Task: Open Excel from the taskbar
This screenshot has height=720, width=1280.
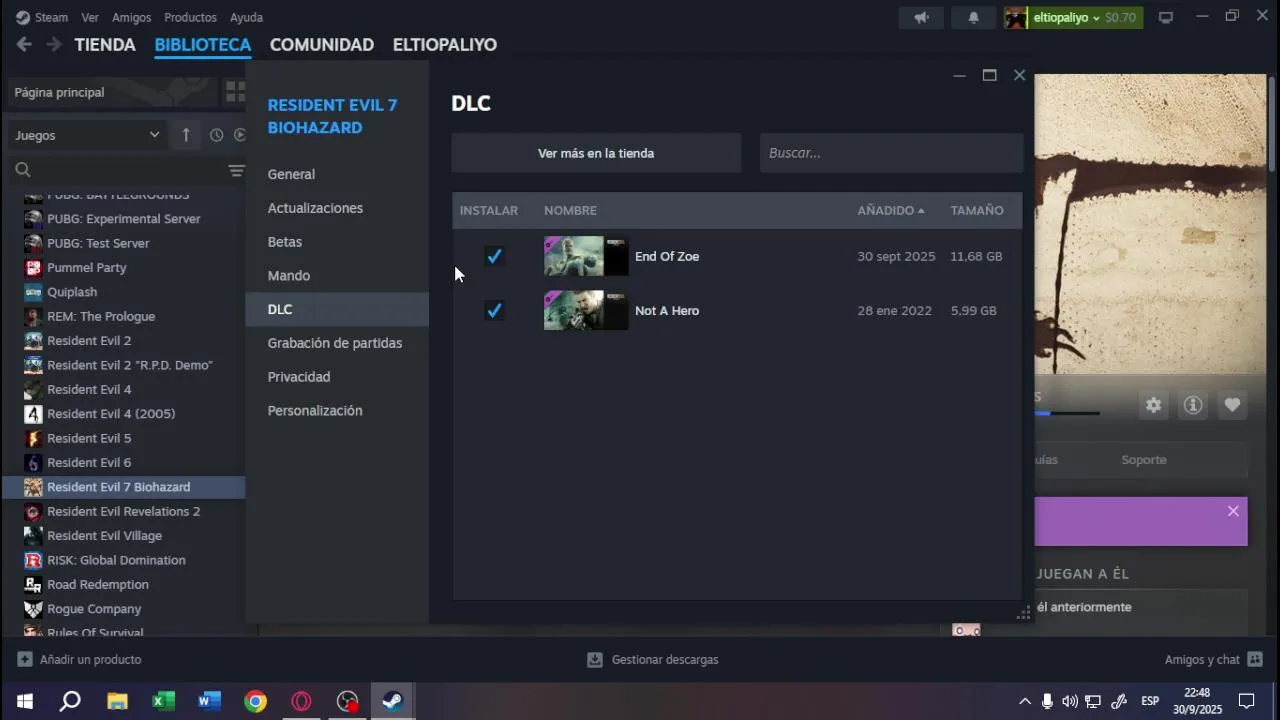Action: click(163, 701)
